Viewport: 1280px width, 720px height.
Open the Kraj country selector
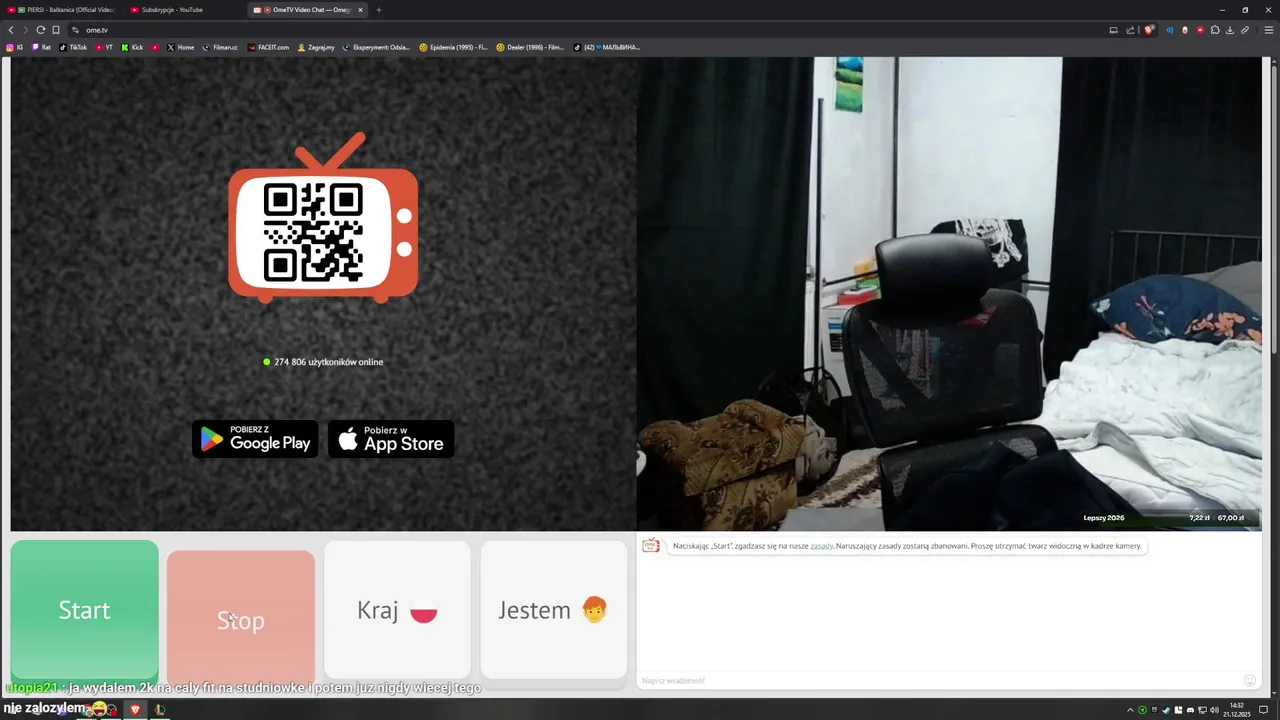[x=397, y=610]
